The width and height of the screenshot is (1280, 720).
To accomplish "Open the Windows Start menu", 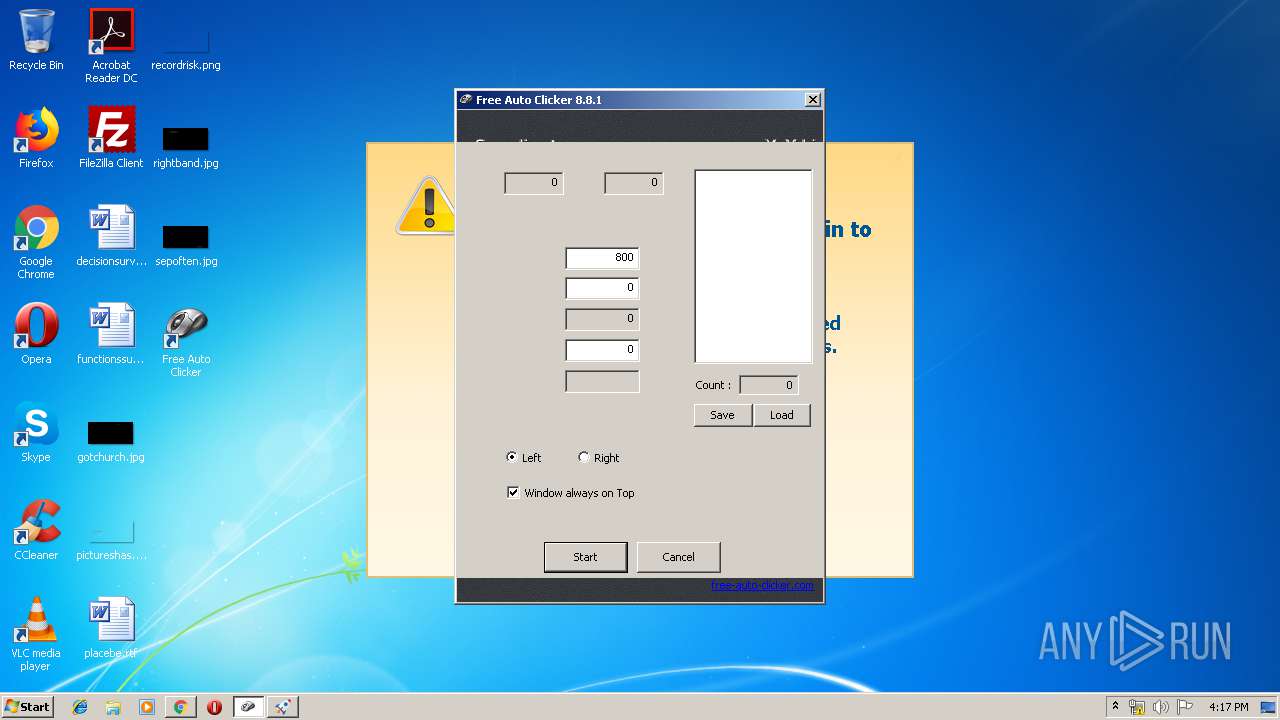I will pyautogui.click(x=27, y=706).
